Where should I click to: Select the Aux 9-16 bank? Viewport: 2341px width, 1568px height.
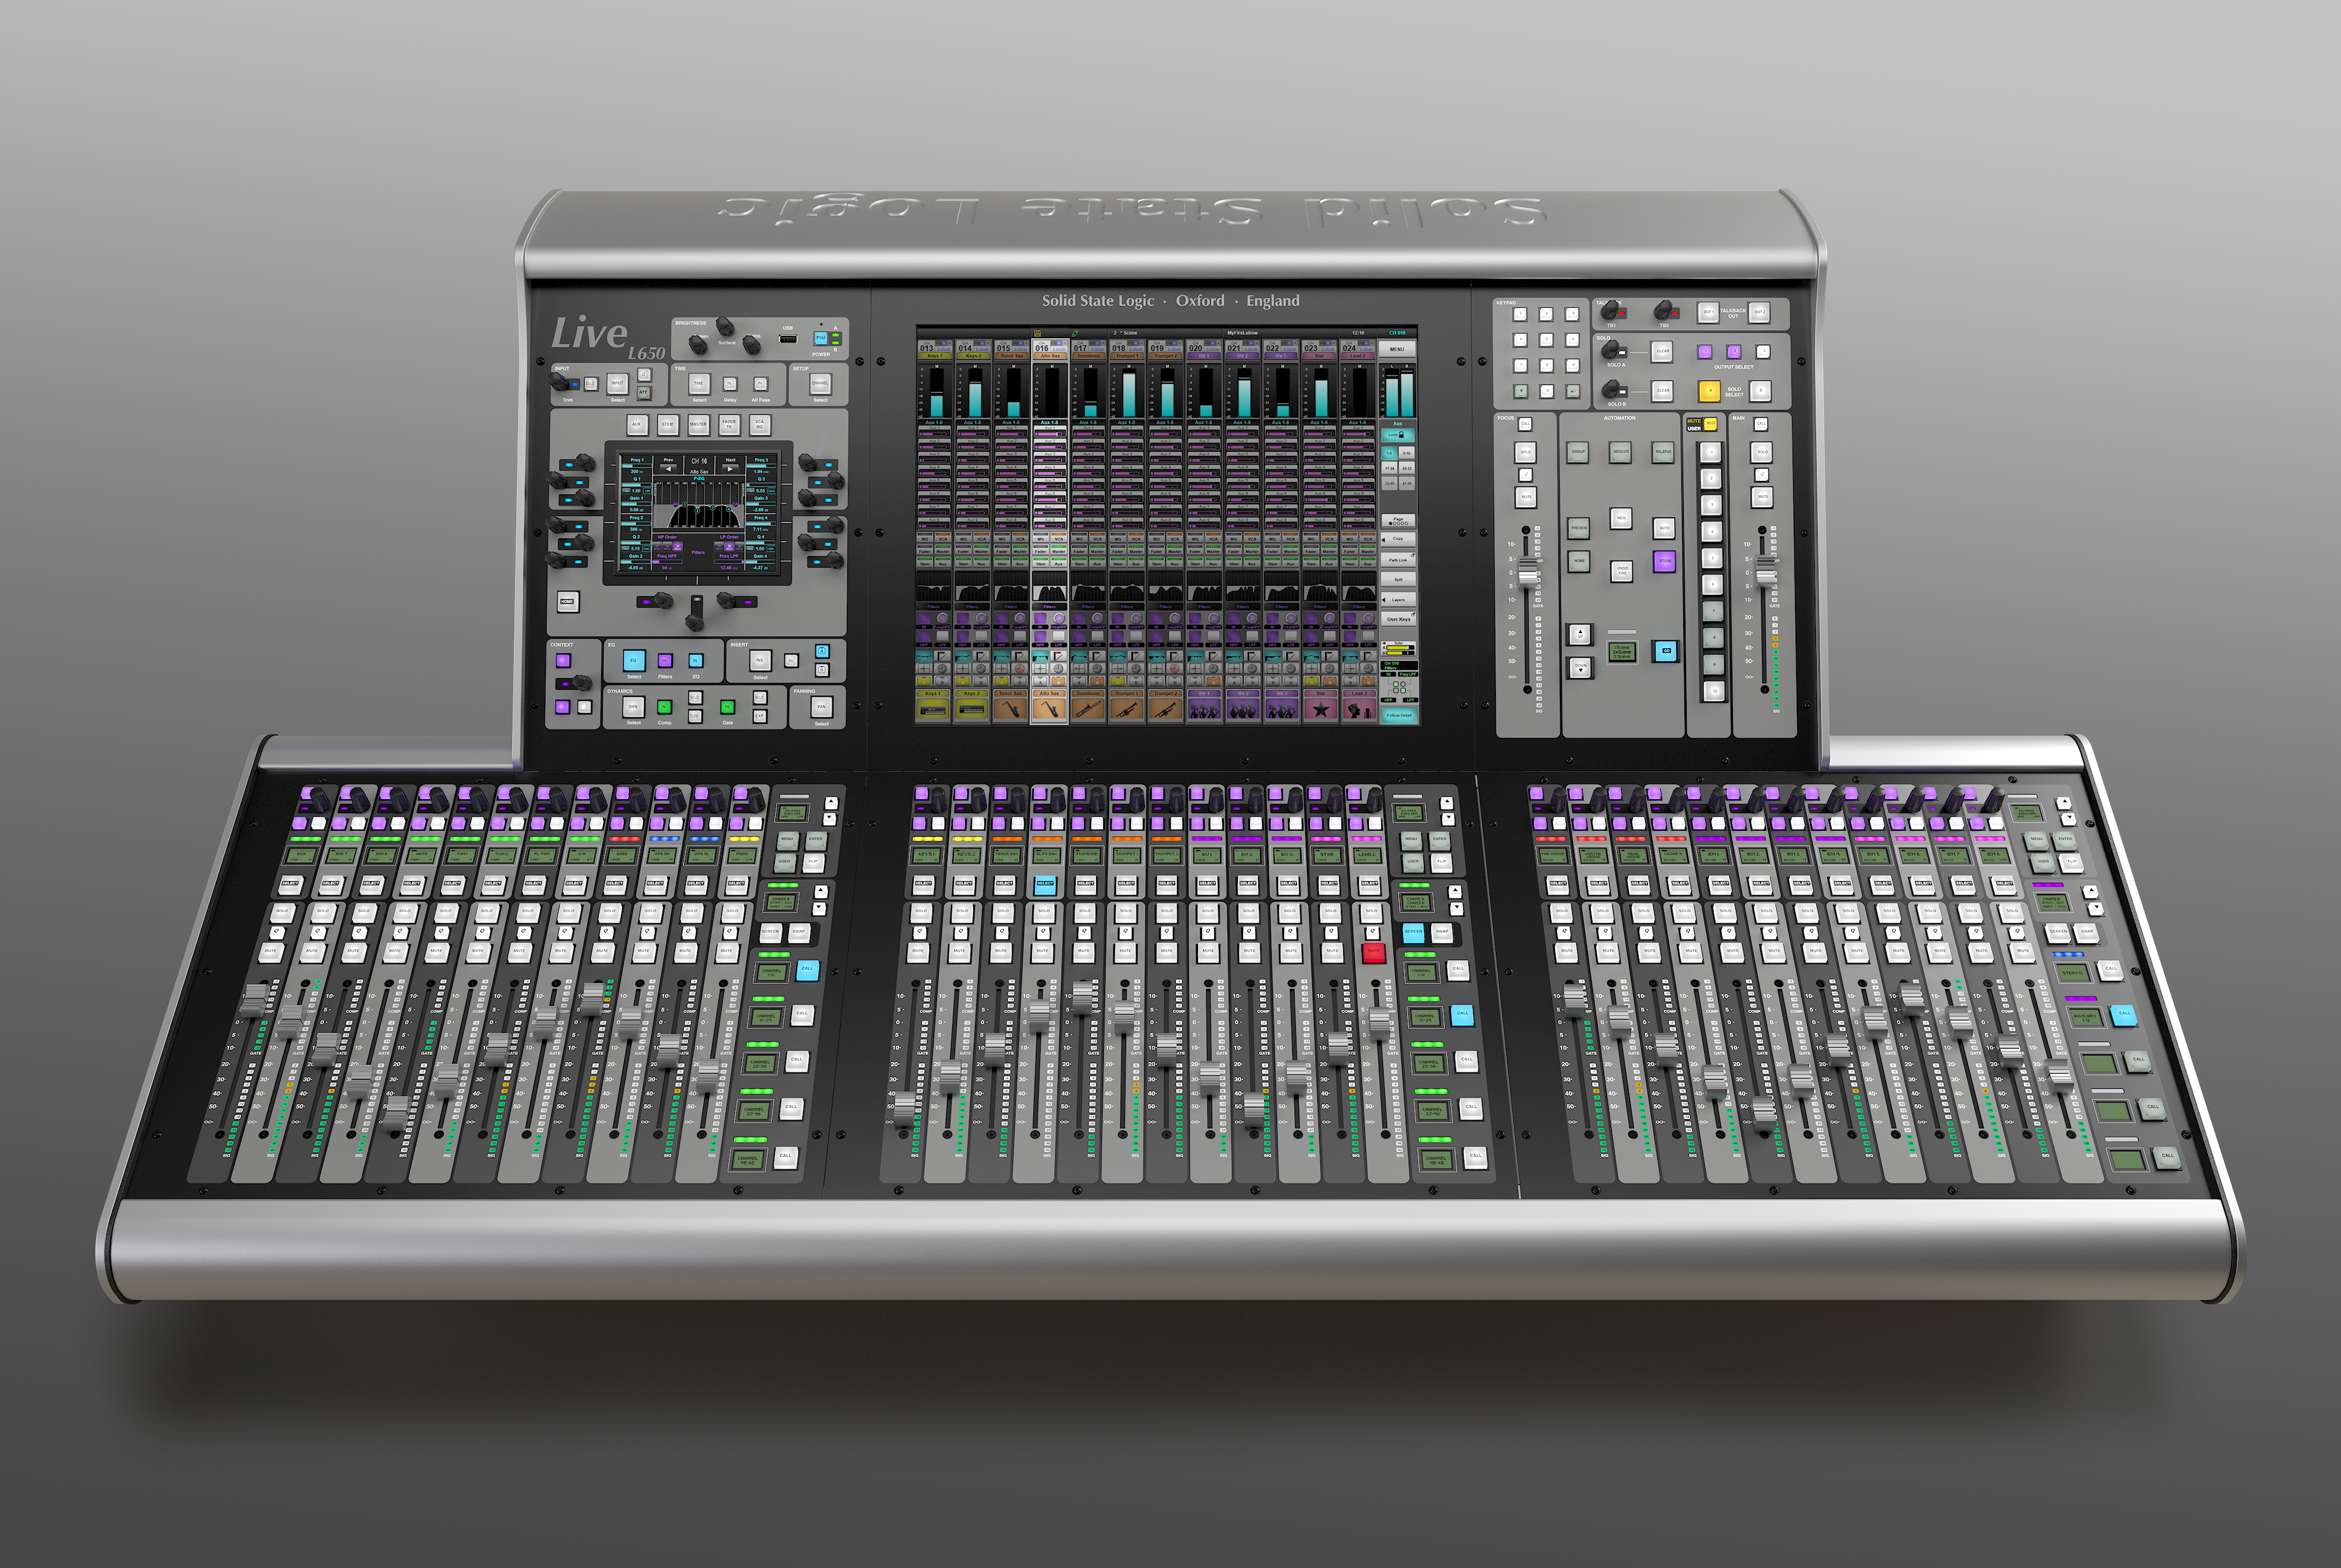click(x=1407, y=454)
